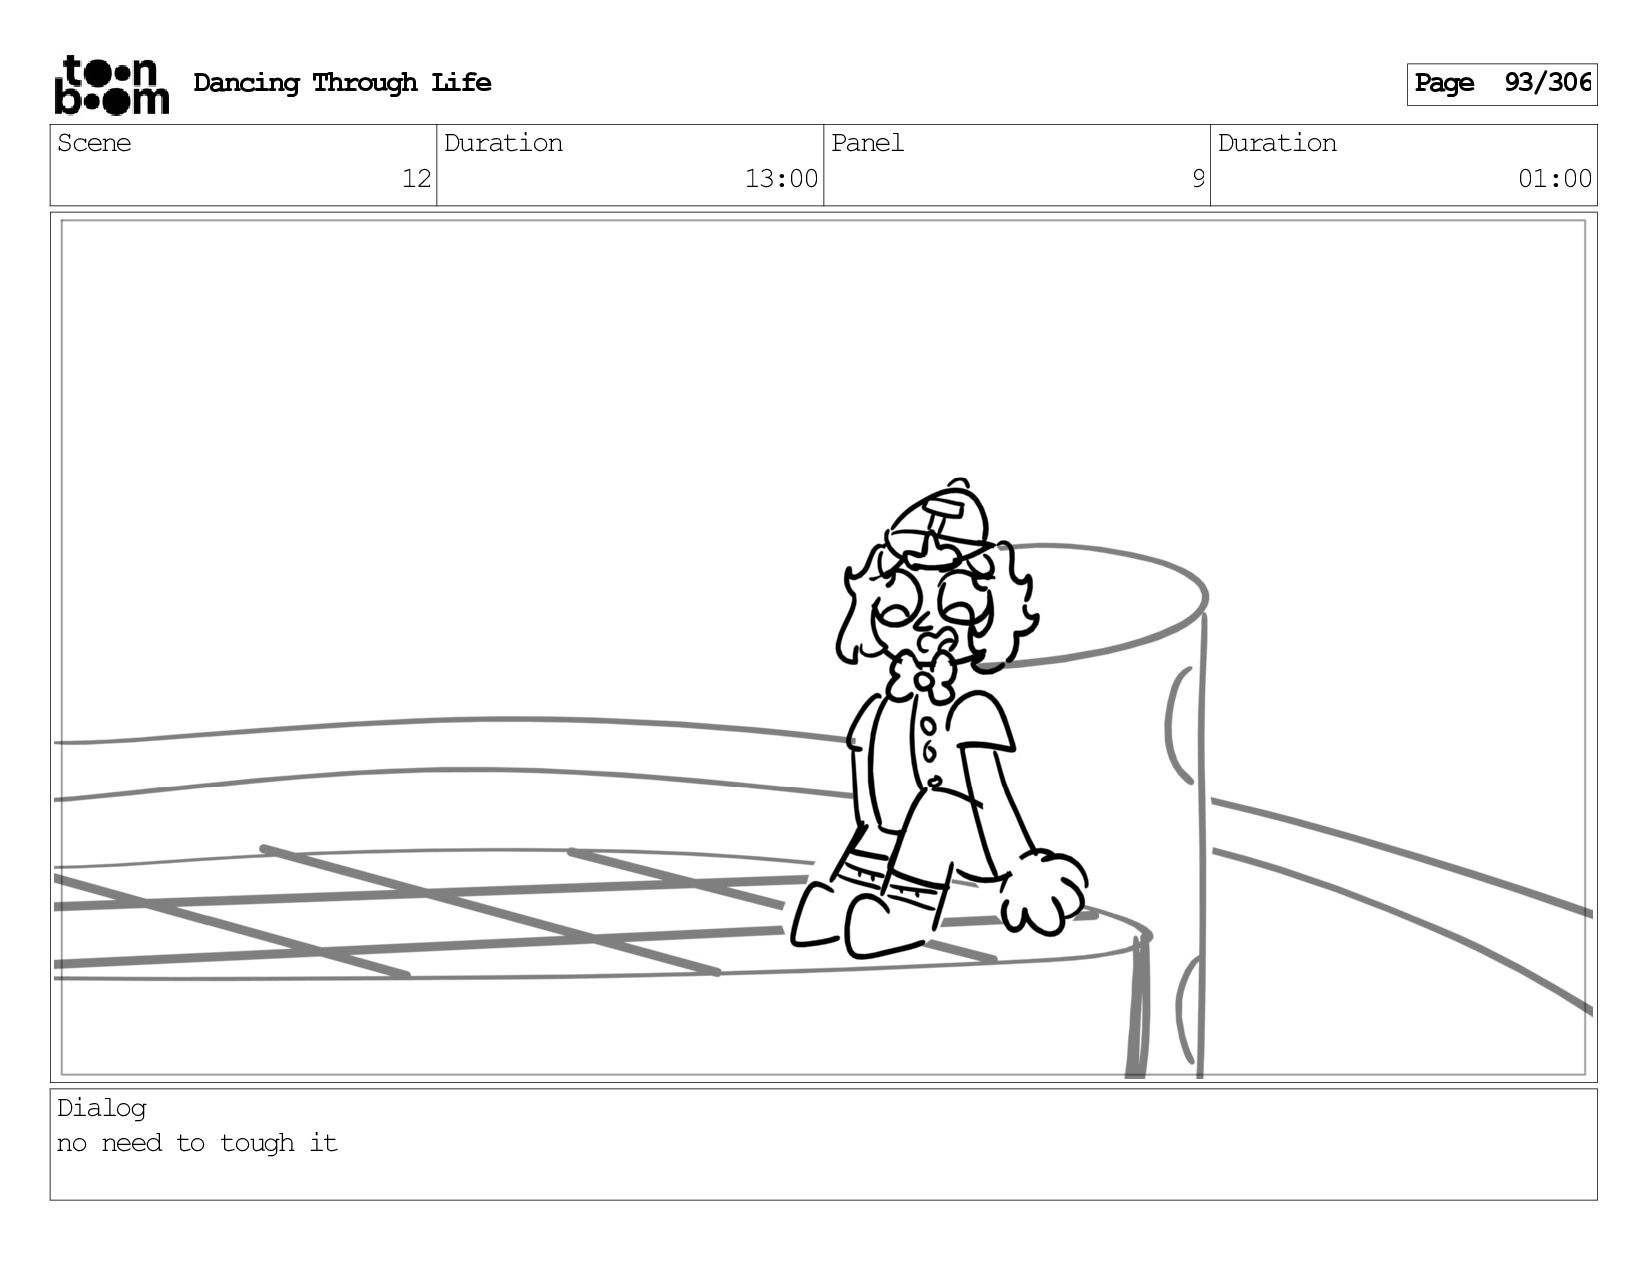The height and width of the screenshot is (1275, 1650).
Task: Click the 'Scene' label
Action: click(x=94, y=143)
